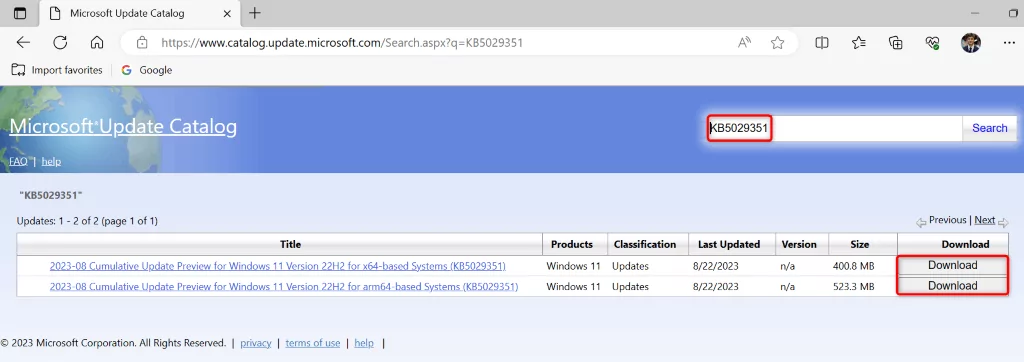View site information lock icon

[142, 42]
